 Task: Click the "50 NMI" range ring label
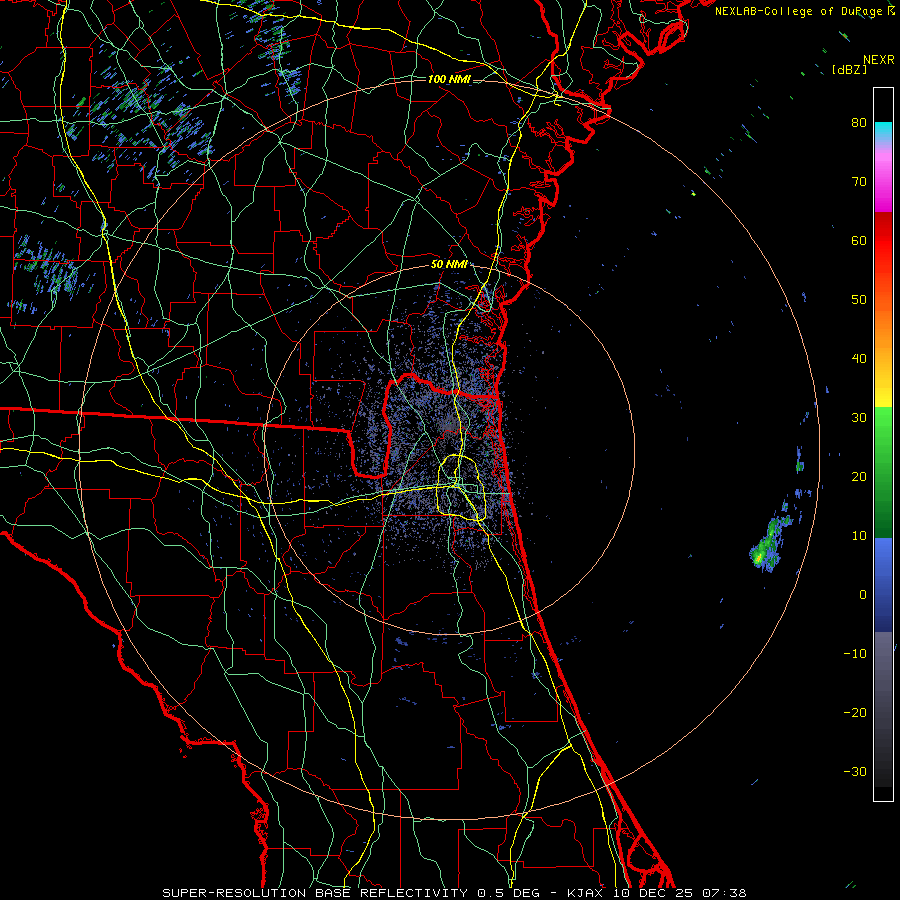click(x=449, y=264)
